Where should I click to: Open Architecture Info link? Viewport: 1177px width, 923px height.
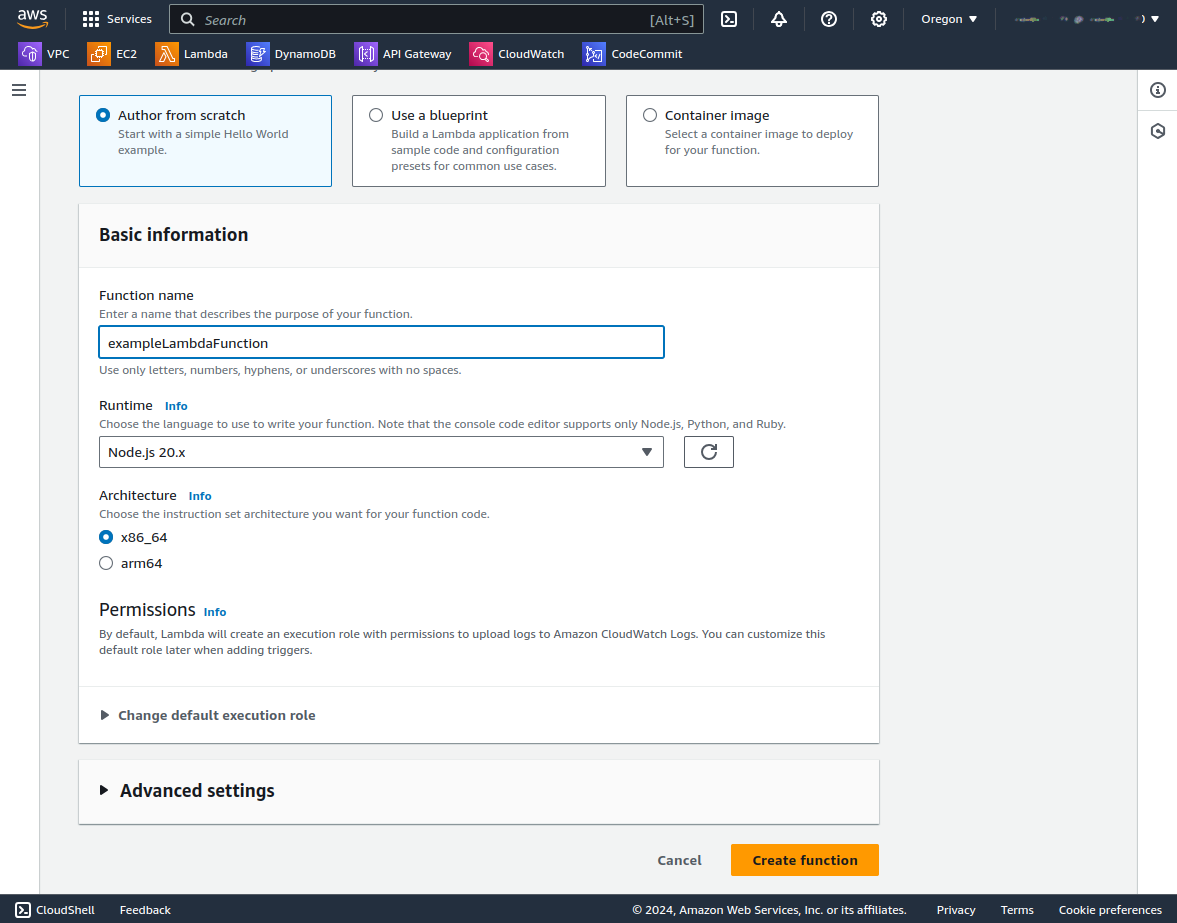pos(200,496)
